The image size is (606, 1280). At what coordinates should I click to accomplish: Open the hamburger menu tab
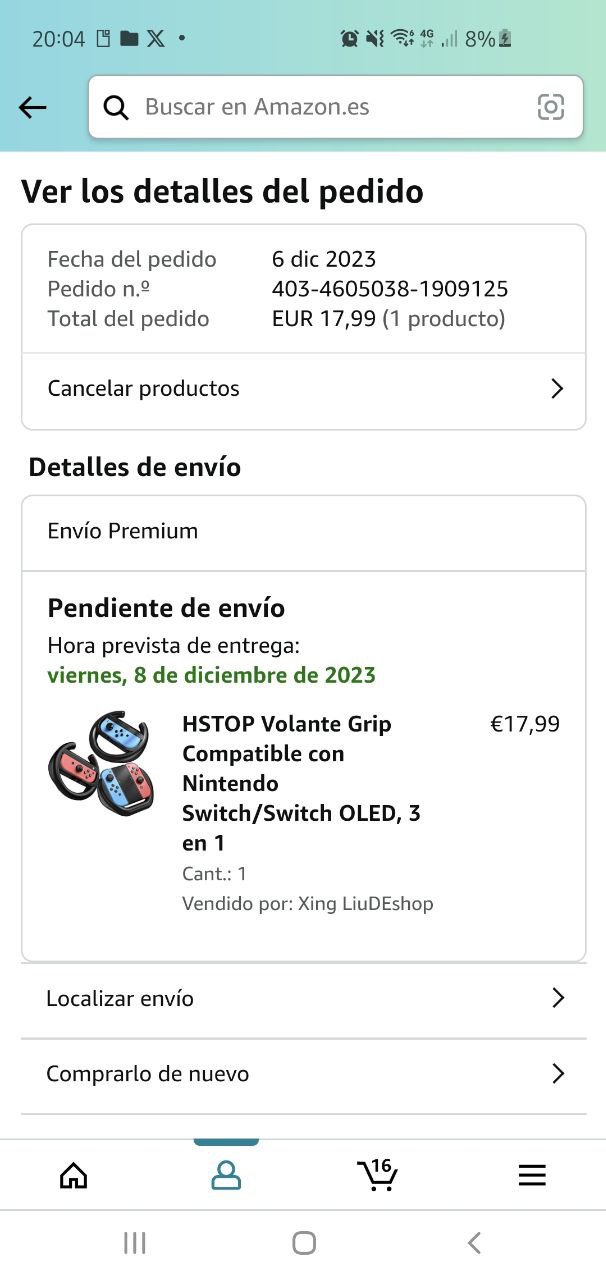tap(532, 1175)
